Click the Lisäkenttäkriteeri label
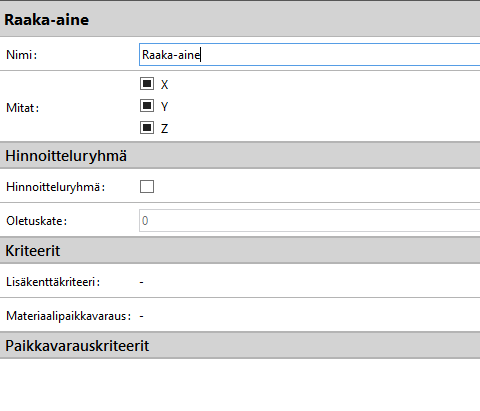 click(53, 282)
